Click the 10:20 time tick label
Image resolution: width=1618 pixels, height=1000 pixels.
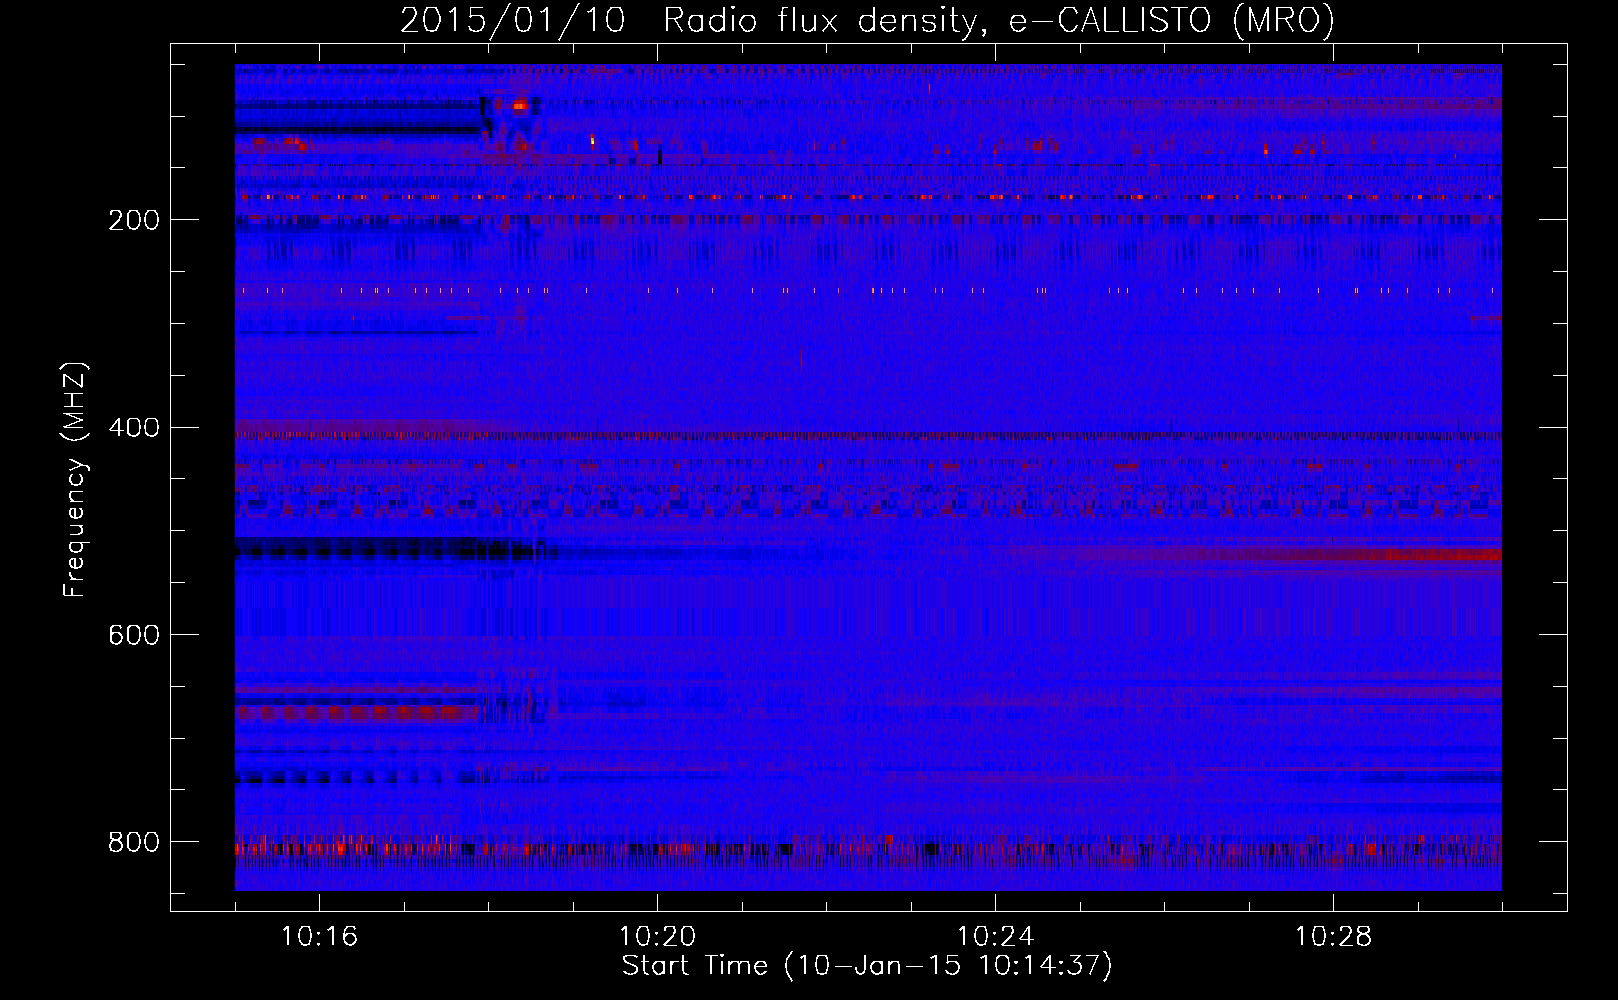[658, 937]
